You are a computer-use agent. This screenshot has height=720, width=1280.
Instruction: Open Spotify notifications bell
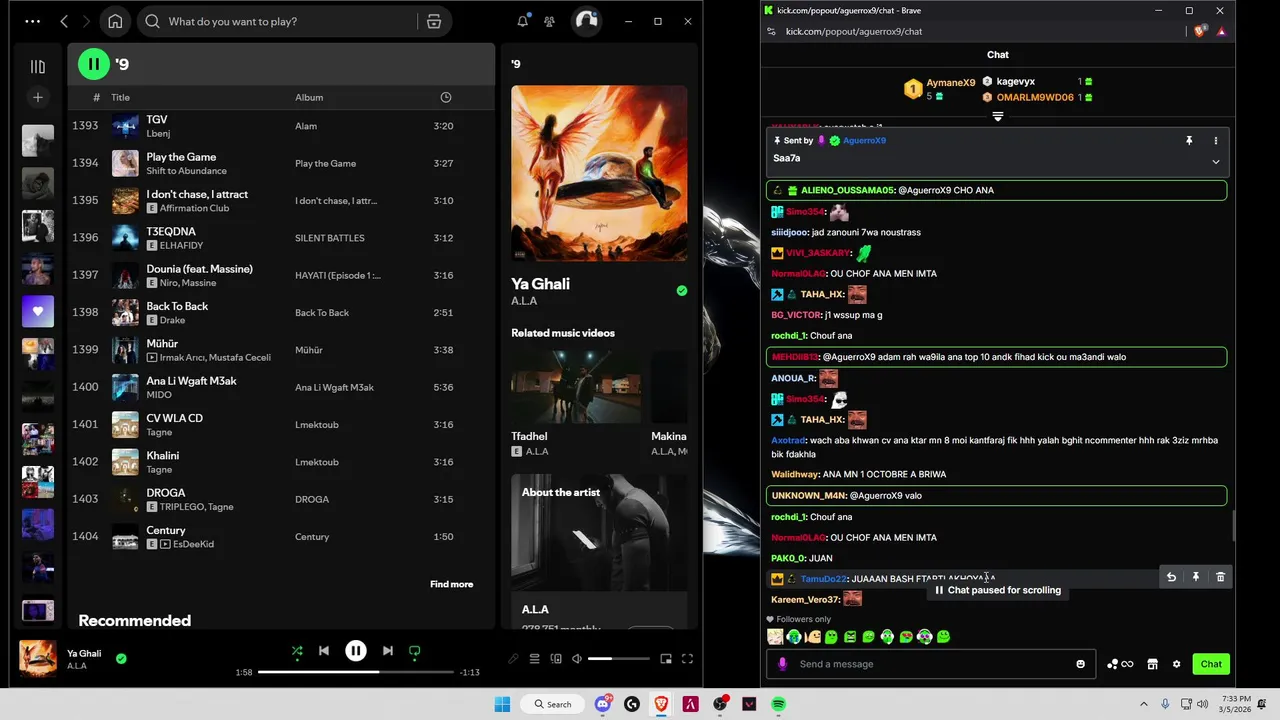click(x=522, y=21)
